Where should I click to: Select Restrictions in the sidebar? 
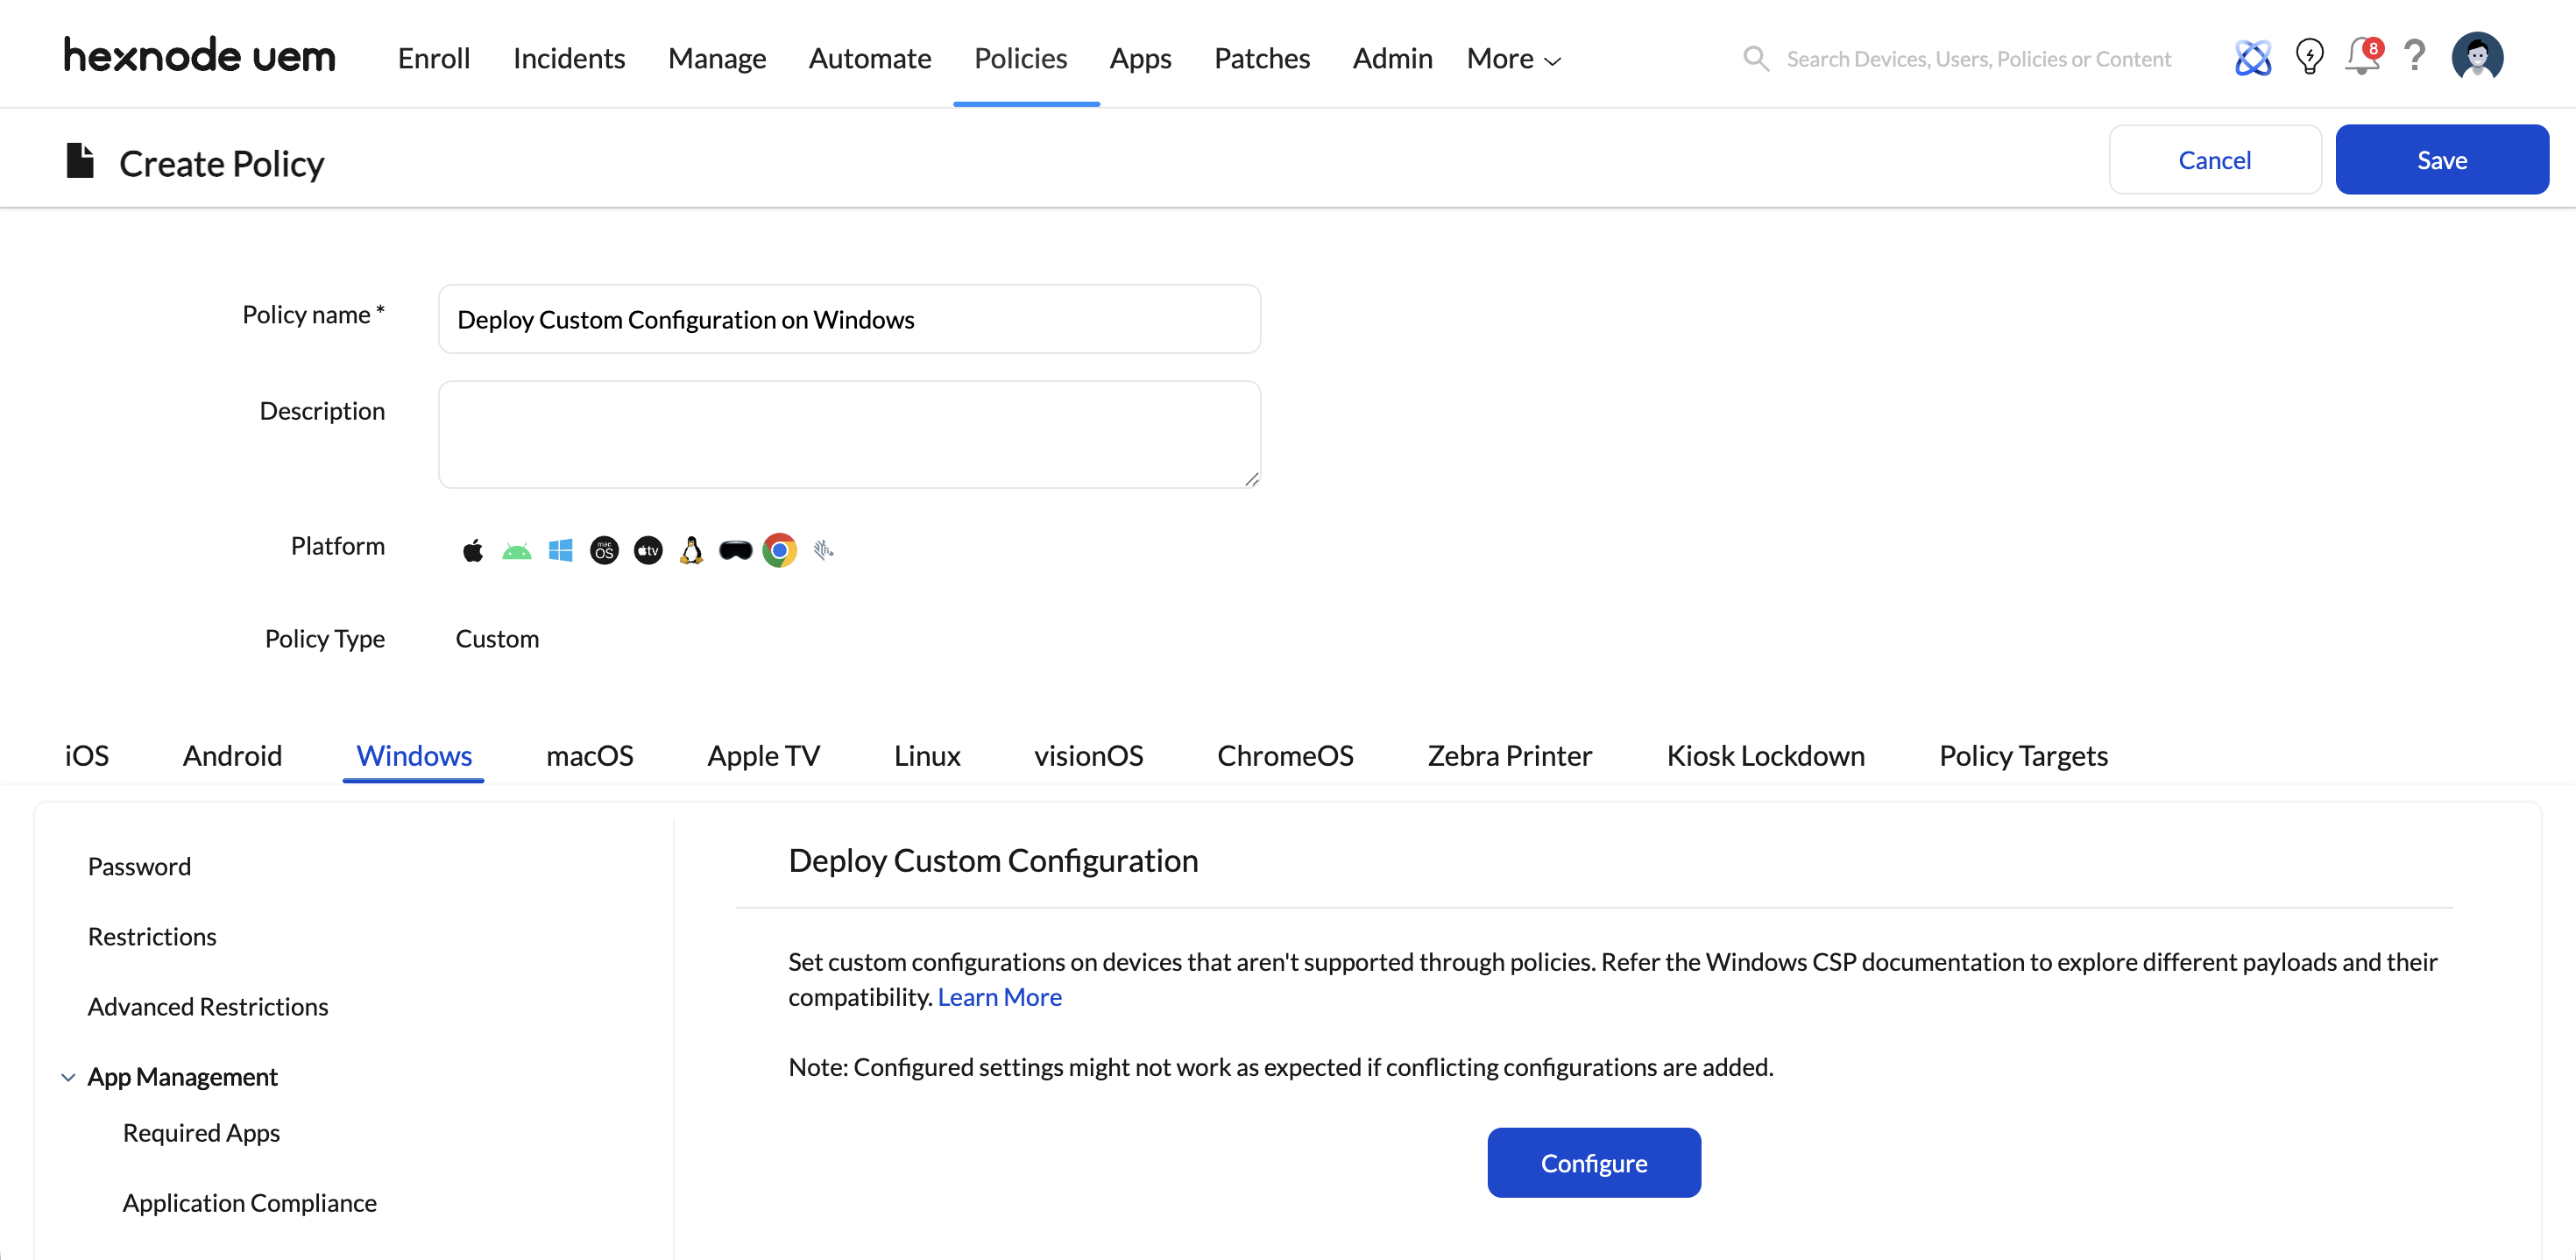pos(152,936)
